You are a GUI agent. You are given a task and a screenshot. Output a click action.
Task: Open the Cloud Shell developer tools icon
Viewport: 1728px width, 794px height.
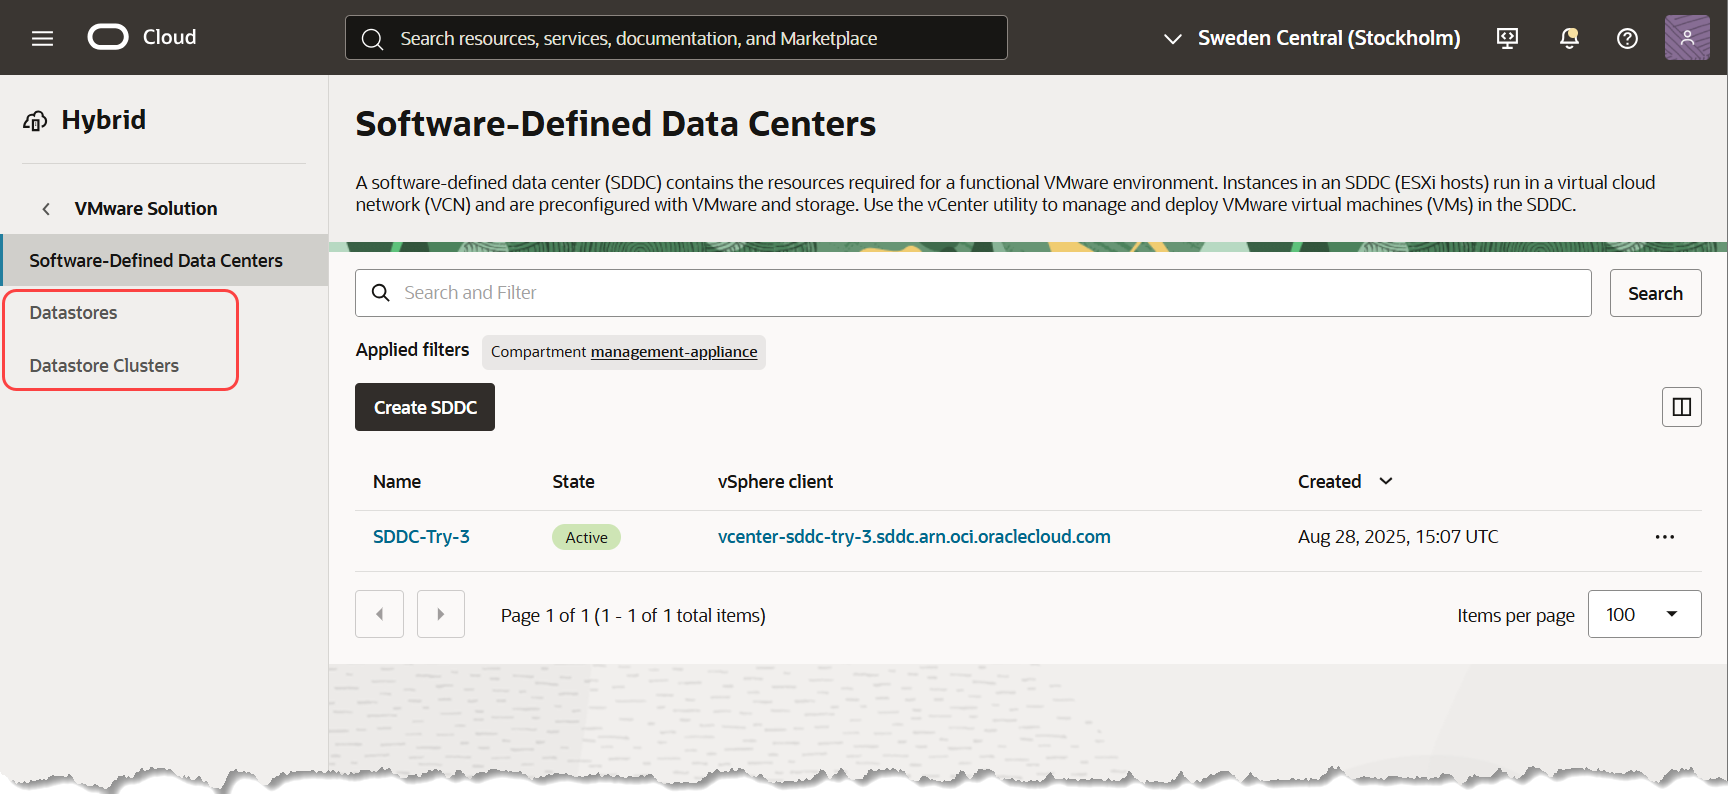tap(1507, 38)
